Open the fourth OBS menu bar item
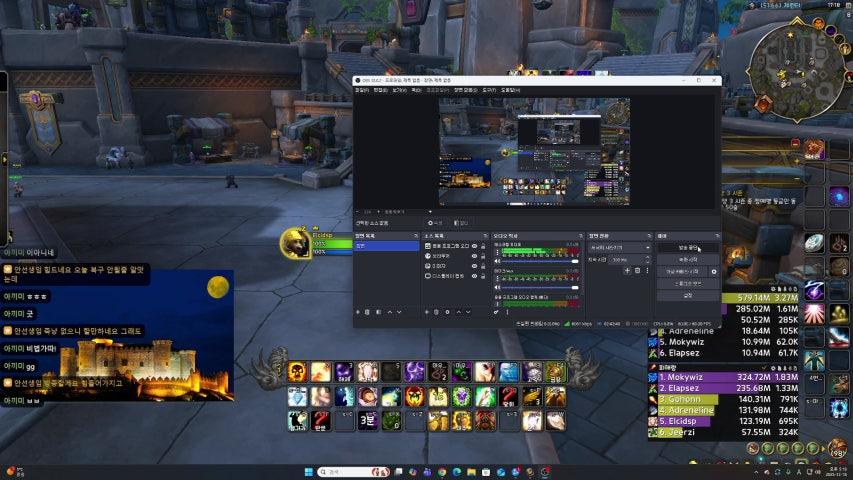 (416, 90)
